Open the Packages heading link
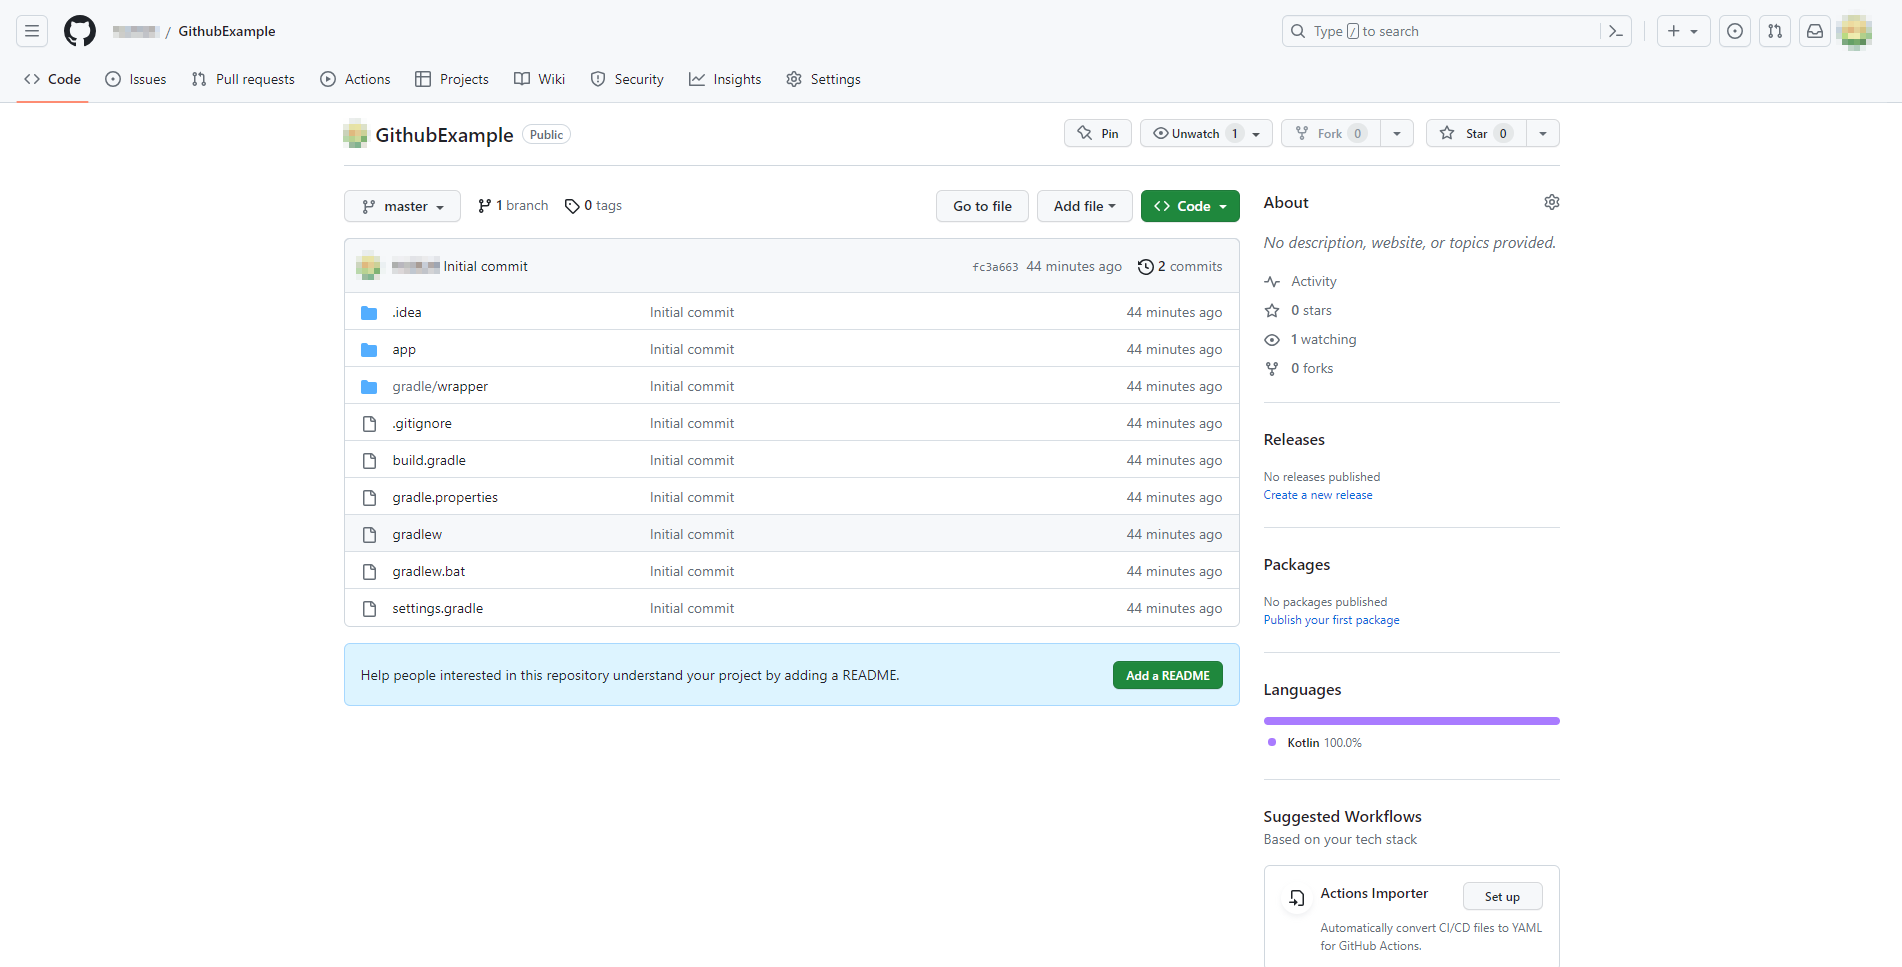Image resolution: width=1902 pixels, height=967 pixels. click(x=1297, y=565)
